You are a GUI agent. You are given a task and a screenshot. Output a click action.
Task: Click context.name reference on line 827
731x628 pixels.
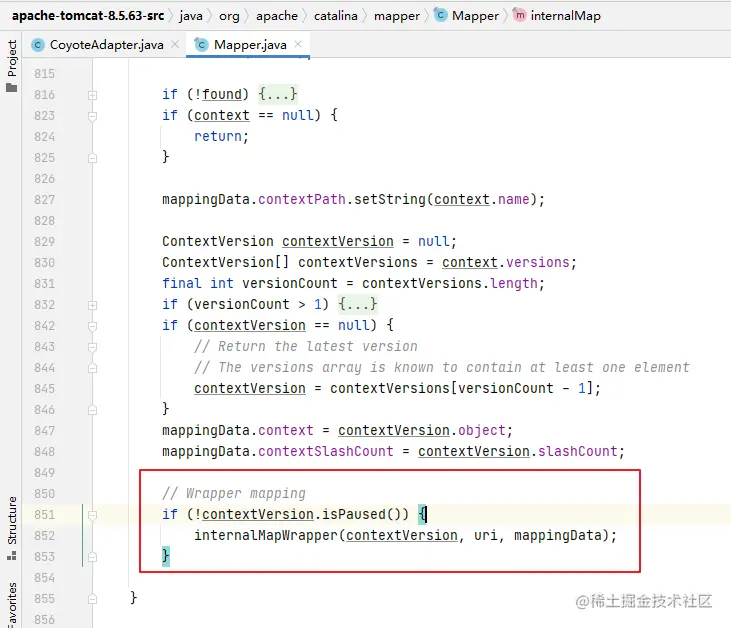click(482, 200)
